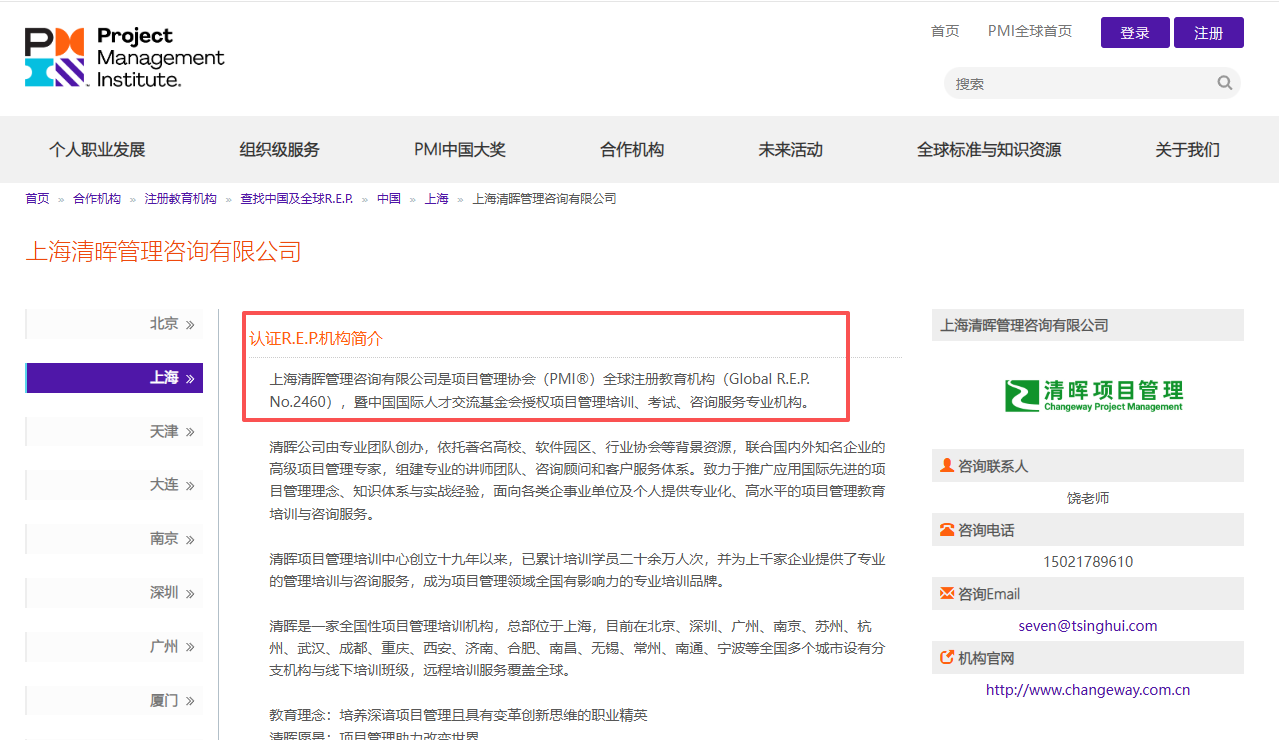Click the chevron next to 天津
Image resolution: width=1279 pixels, height=740 pixels.
[x=190, y=432]
